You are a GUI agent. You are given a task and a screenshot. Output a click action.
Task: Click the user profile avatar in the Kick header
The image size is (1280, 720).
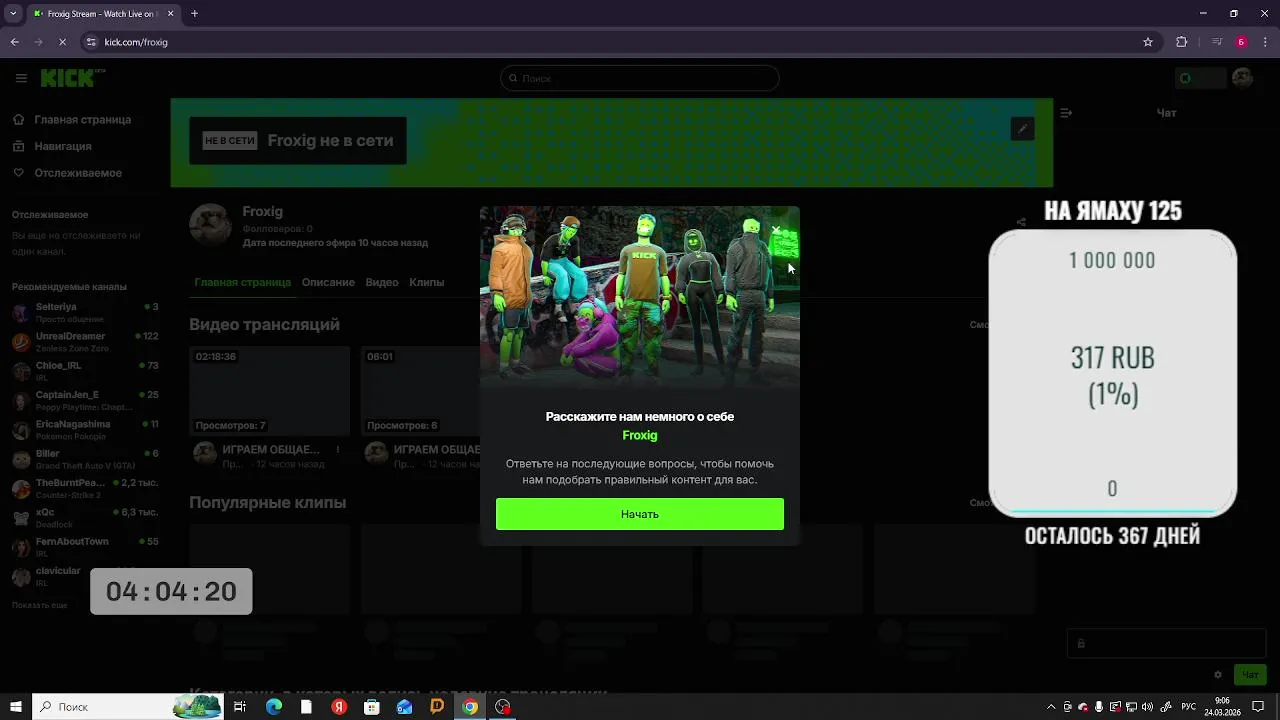1242,78
